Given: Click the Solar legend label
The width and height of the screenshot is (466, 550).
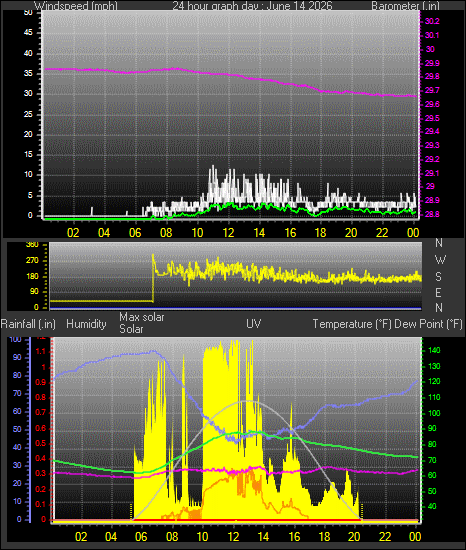Looking at the screenshot, I should click(131, 329).
